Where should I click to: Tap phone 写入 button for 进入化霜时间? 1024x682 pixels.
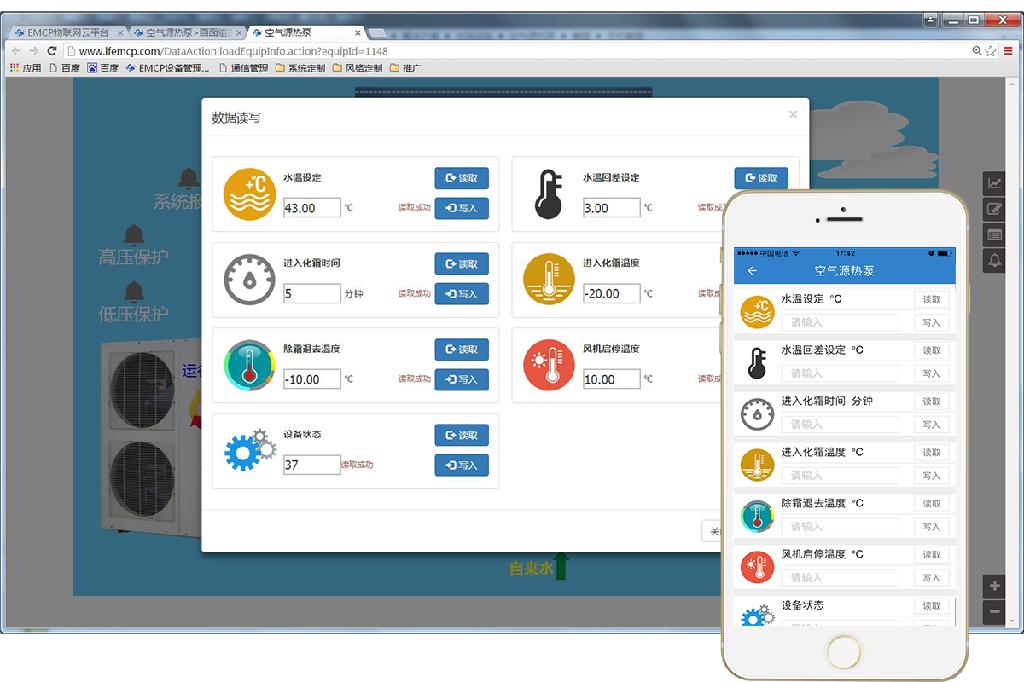[931, 425]
